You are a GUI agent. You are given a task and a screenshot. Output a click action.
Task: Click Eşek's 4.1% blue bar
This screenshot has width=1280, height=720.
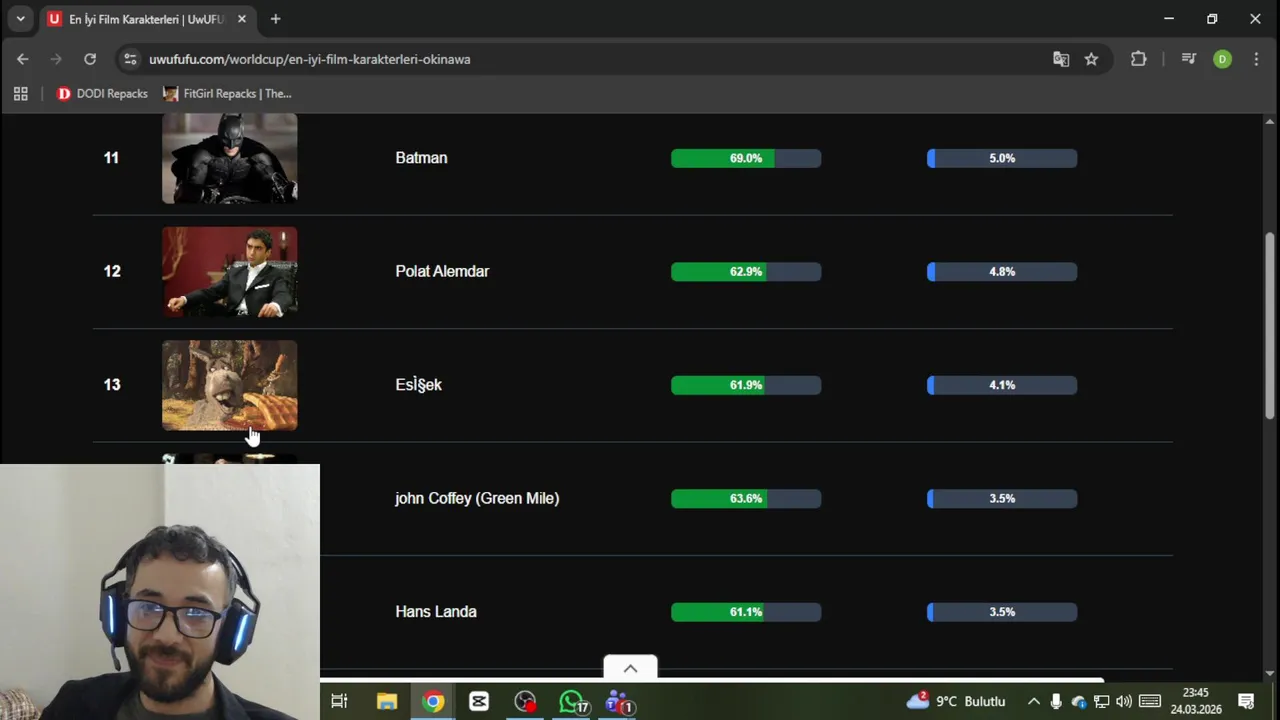tap(1002, 385)
